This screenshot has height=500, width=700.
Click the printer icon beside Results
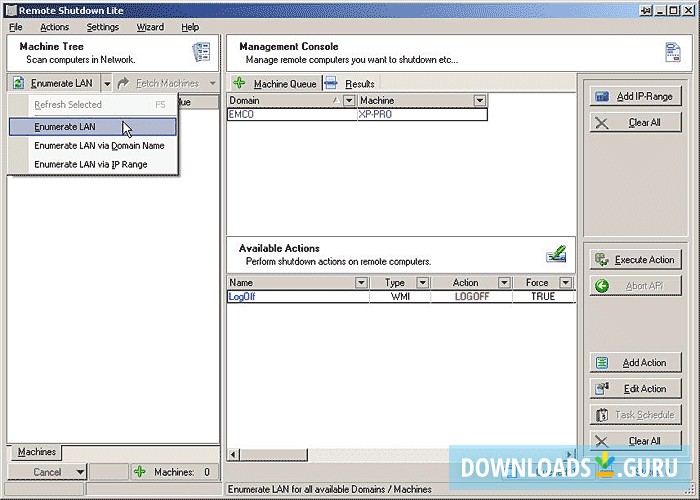click(331, 83)
